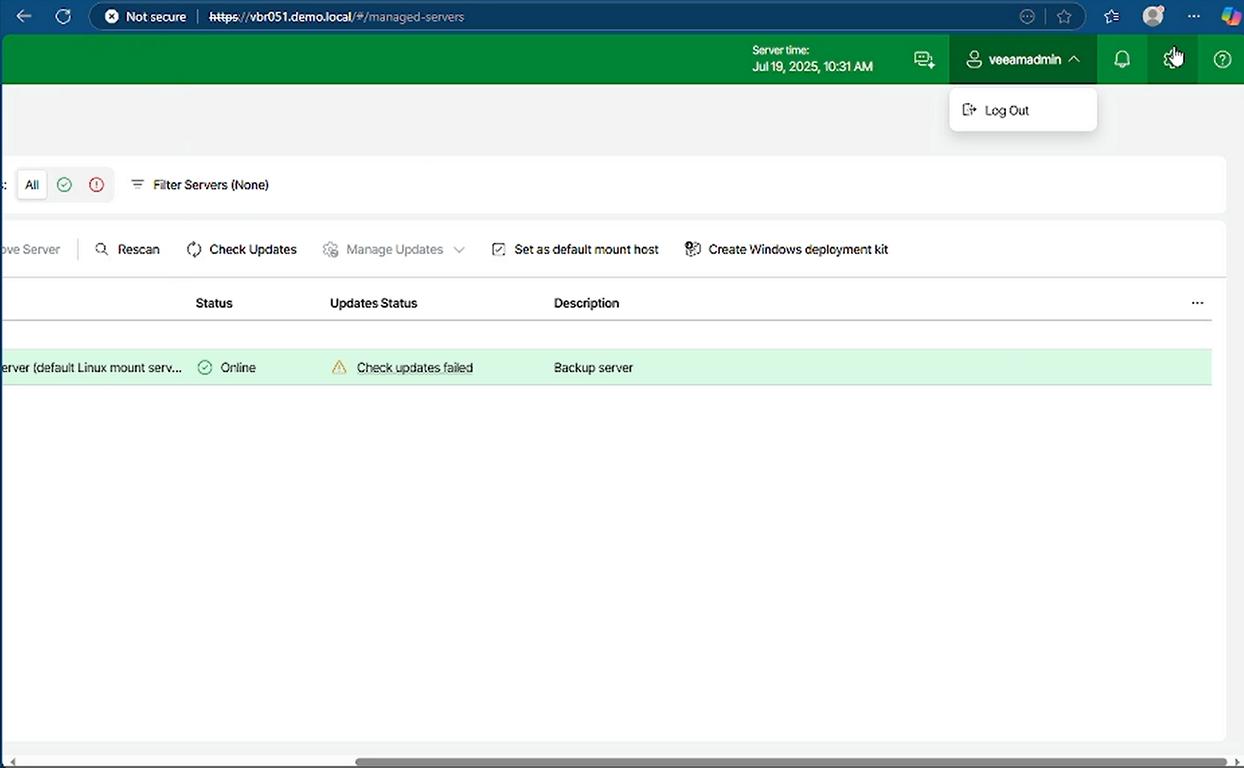The width and height of the screenshot is (1244, 768).
Task: Add page to favorites with star icon
Action: coord(1064,16)
